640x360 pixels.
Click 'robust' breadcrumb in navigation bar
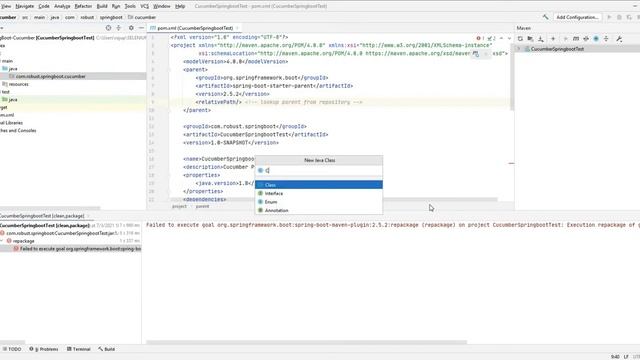(x=87, y=17)
